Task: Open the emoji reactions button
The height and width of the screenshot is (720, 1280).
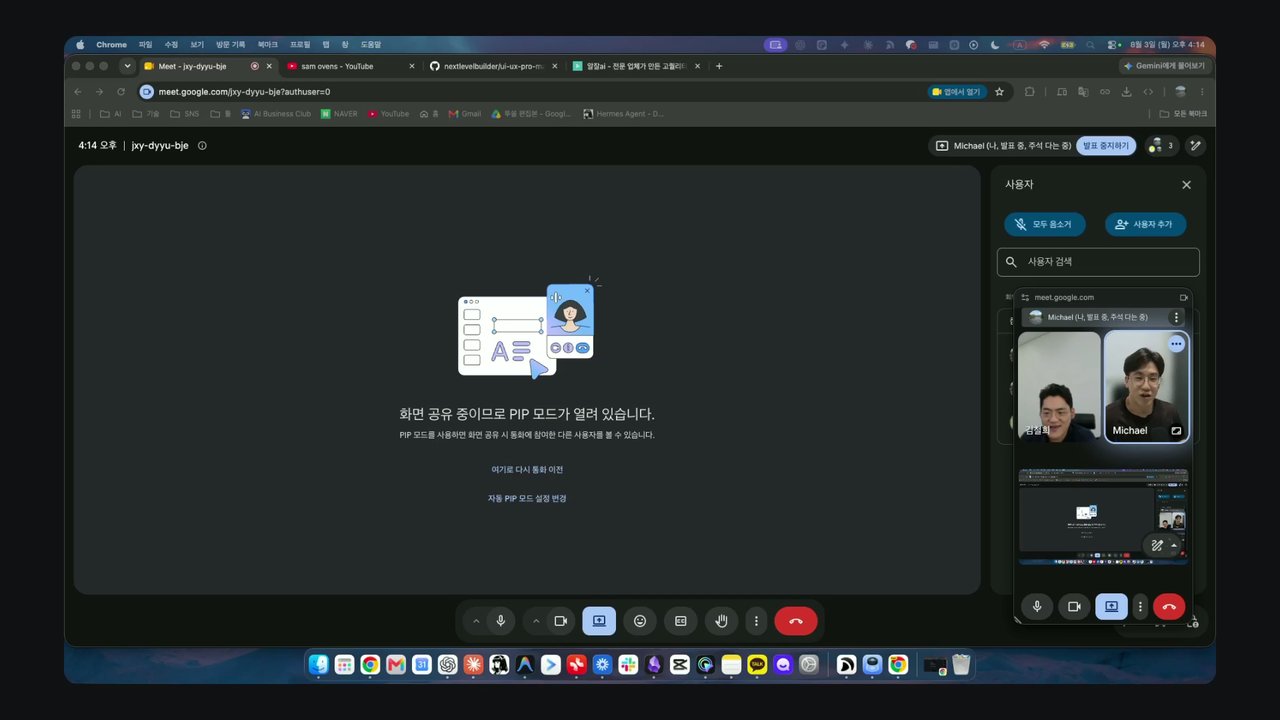Action: coord(640,621)
